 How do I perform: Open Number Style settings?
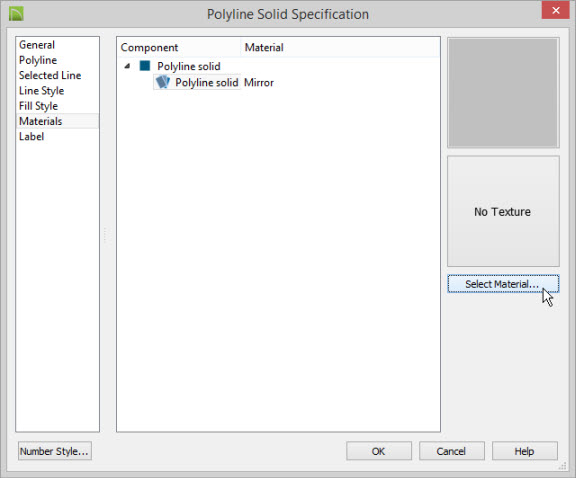pyautogui.click(x=55, y=451)
